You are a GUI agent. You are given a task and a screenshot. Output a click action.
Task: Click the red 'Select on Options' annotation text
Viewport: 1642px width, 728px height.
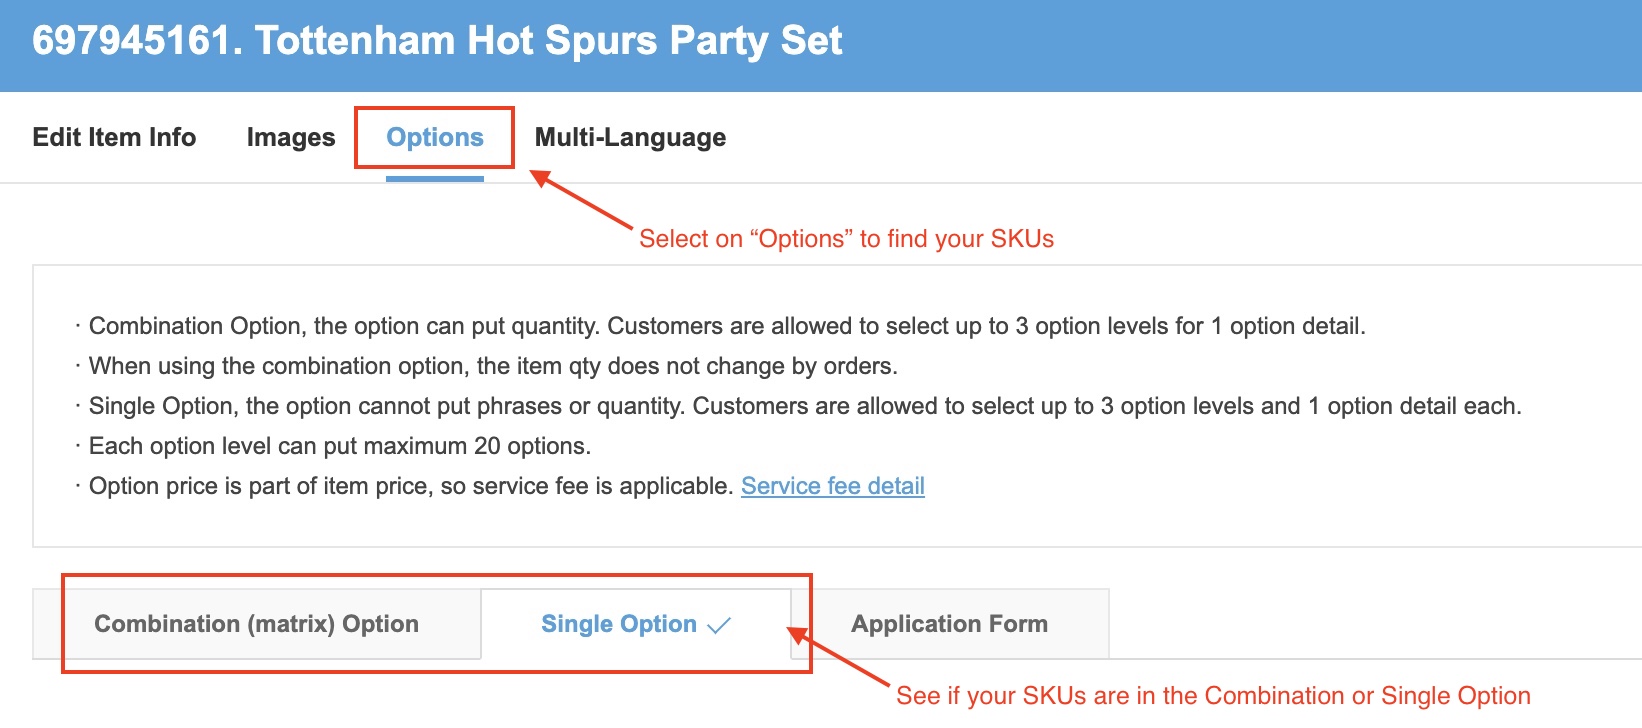(x=846, y=239)
